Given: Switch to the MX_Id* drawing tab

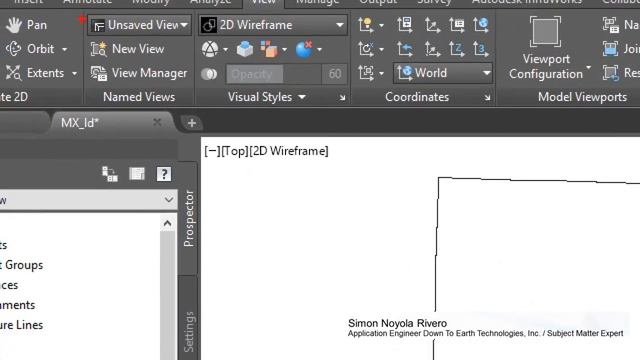Looking at the screenshot, I should pyautogui.click(x=80, y=123).
